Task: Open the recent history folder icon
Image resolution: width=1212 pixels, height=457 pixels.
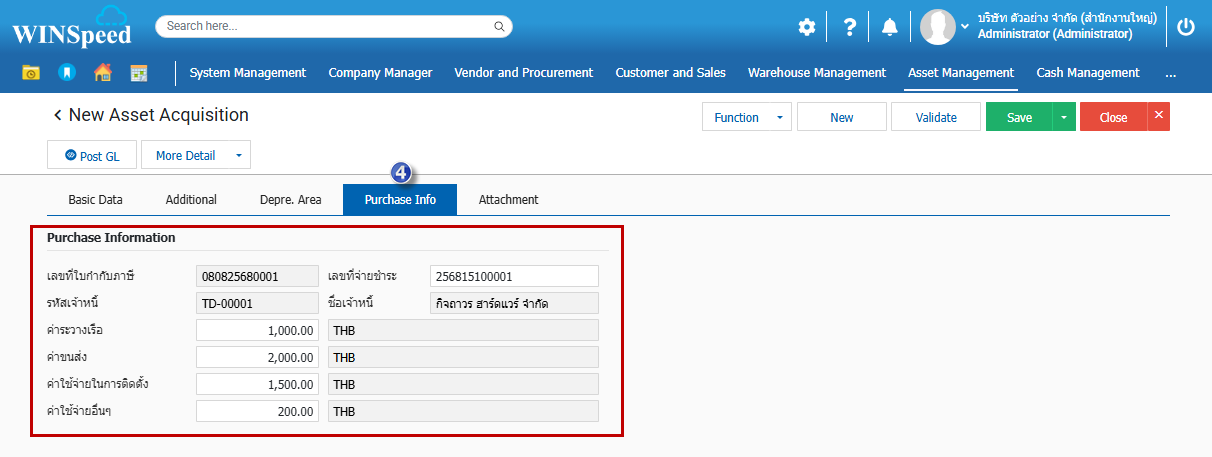Action: click(x=32, y=73)
